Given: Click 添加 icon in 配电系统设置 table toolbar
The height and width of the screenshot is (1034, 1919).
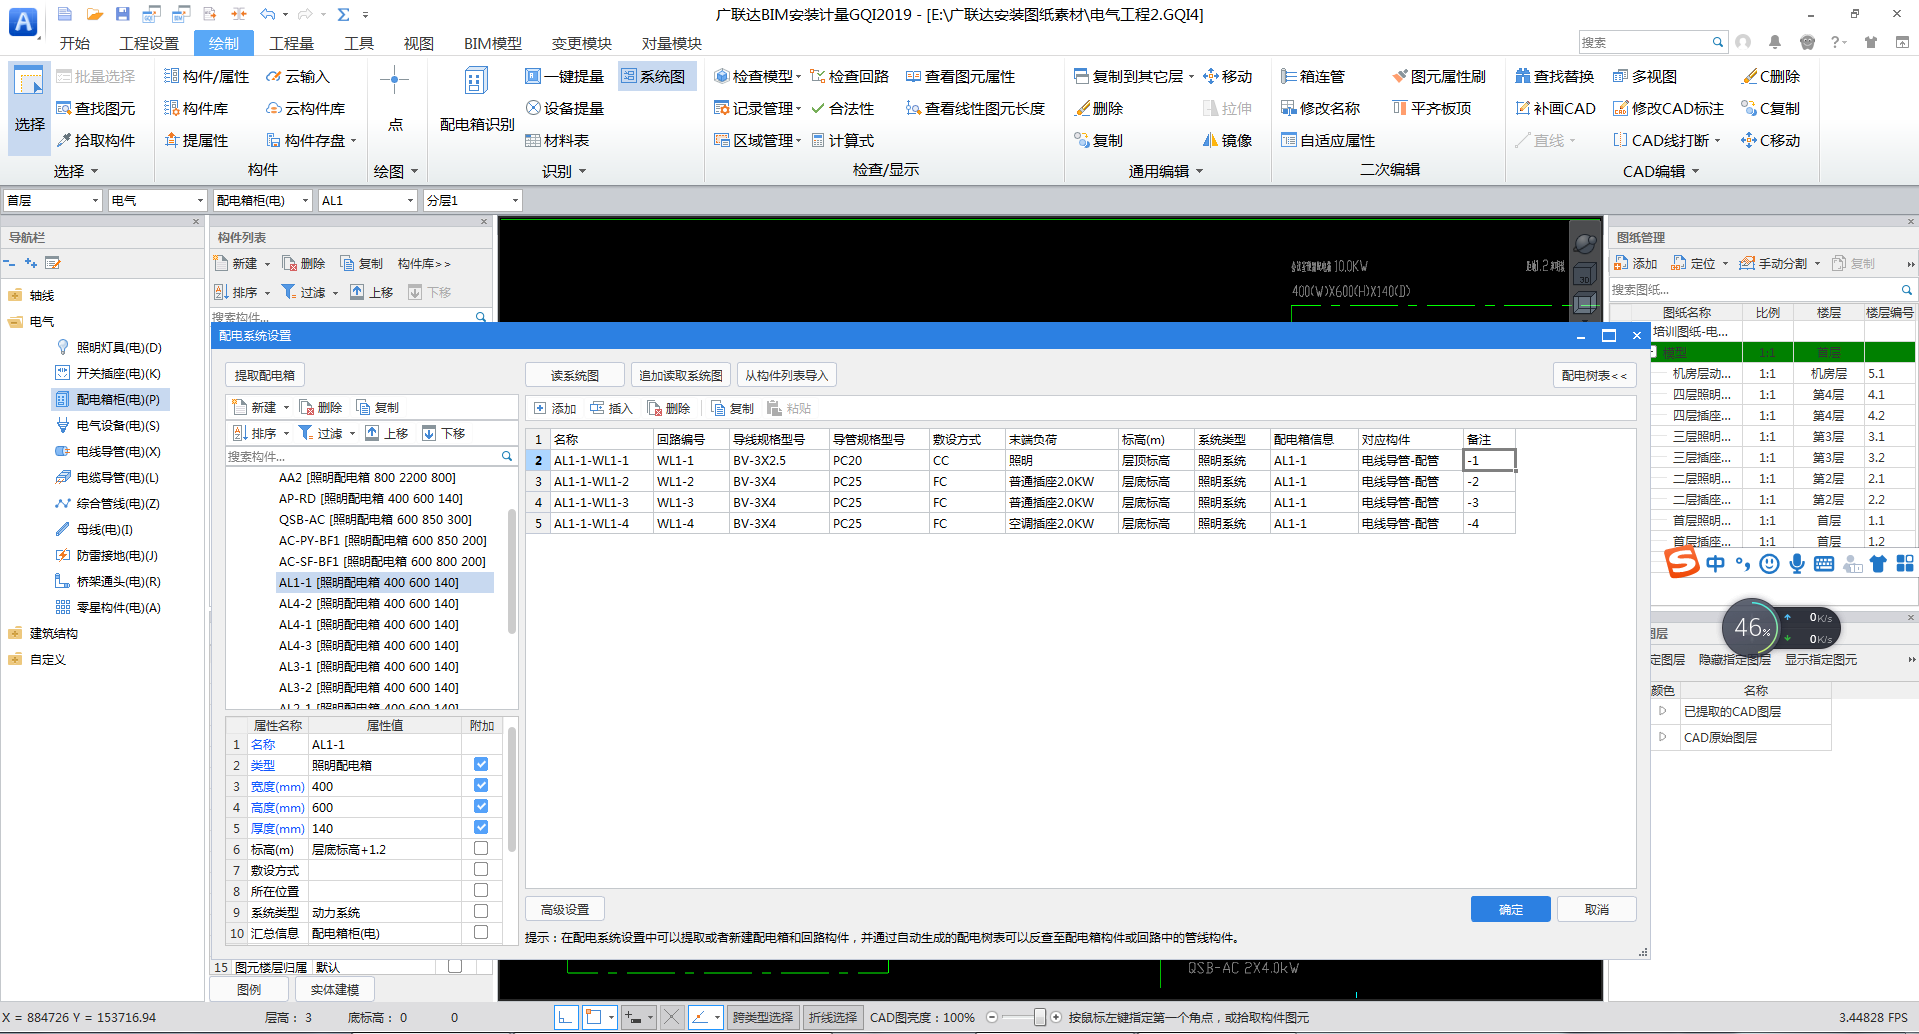Looking at the screenshot, I should 555,408.
